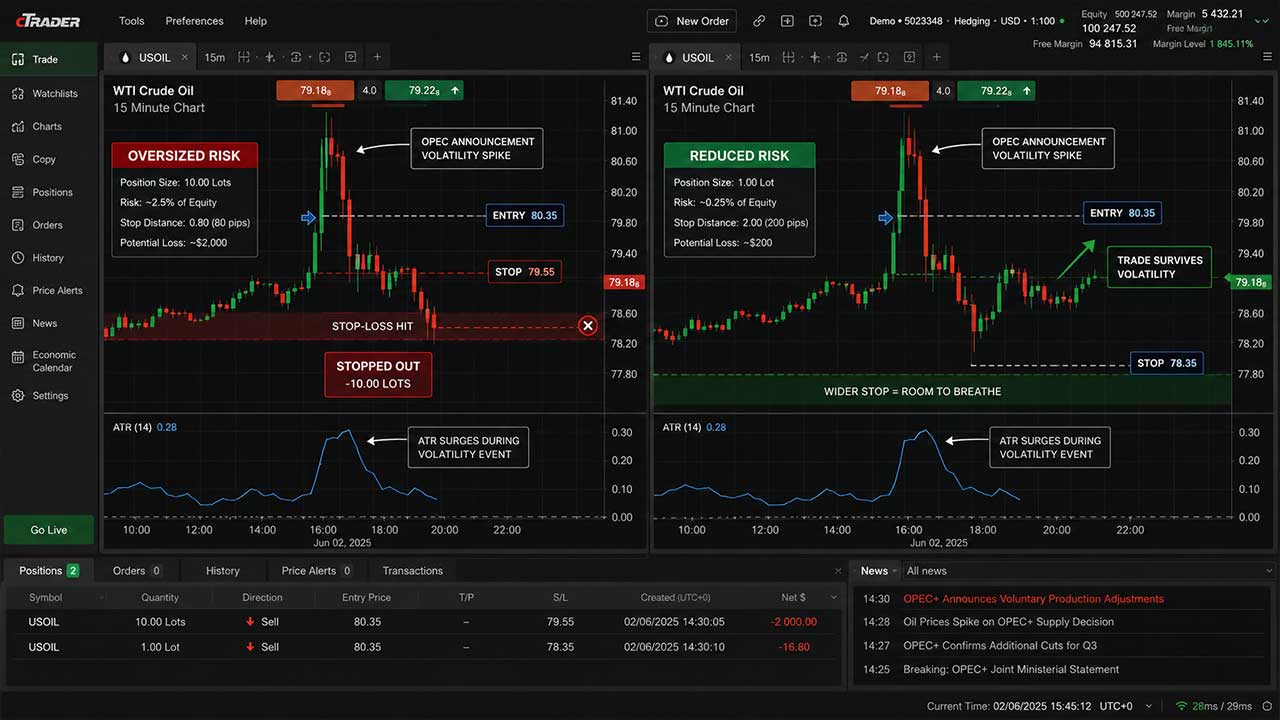Viewport: 1280px width, 720px height.
Task: Sell at 79.18 on the Oversized Risk chart
Action: (315, 91)
